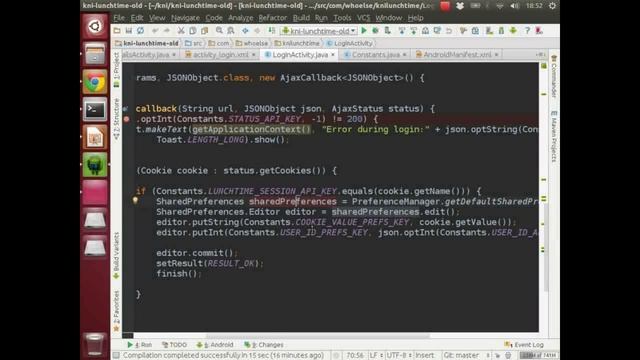Click the volume icon in system tray
This screenshot has width=640, height=360.
[x=515, y=6]
